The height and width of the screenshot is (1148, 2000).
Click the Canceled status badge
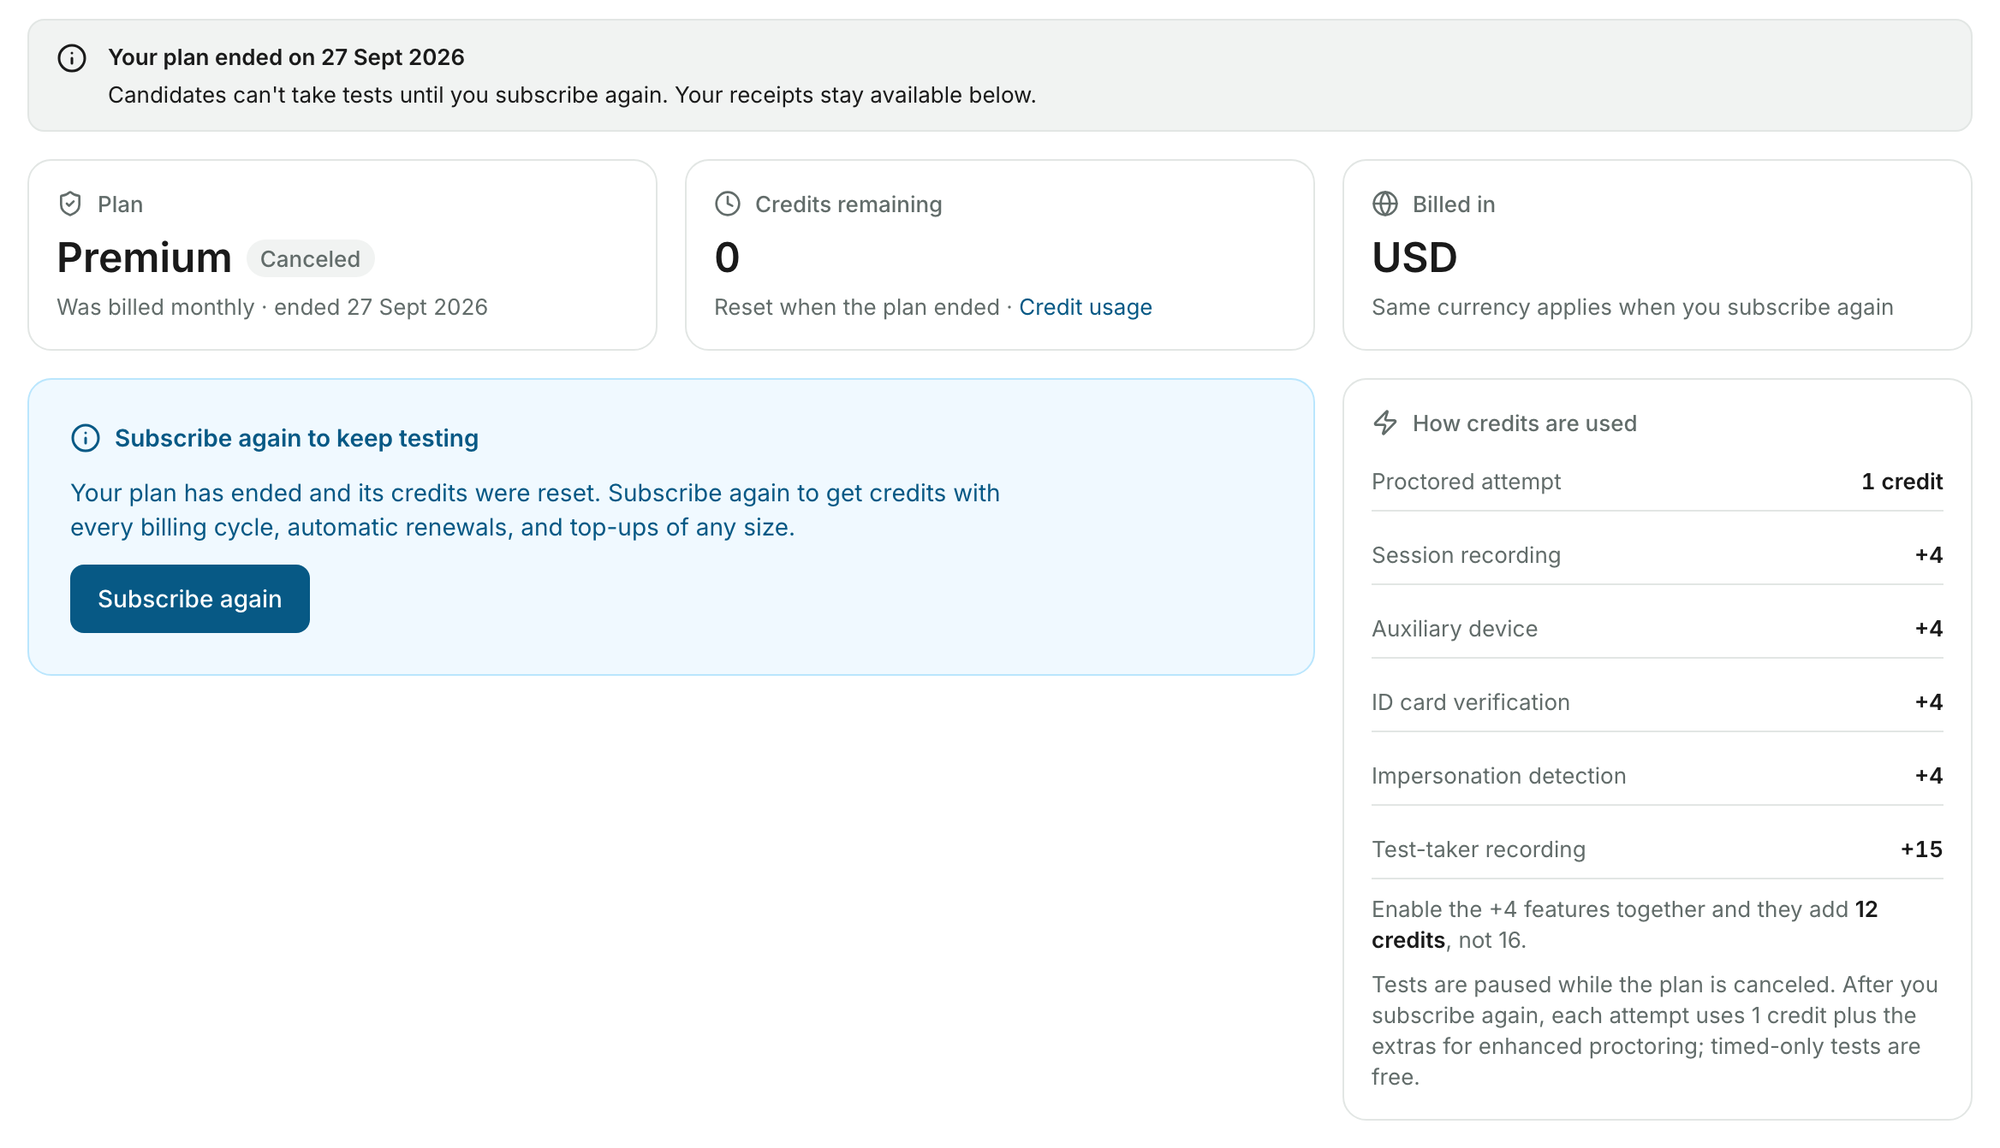click(x=310, y=259)
